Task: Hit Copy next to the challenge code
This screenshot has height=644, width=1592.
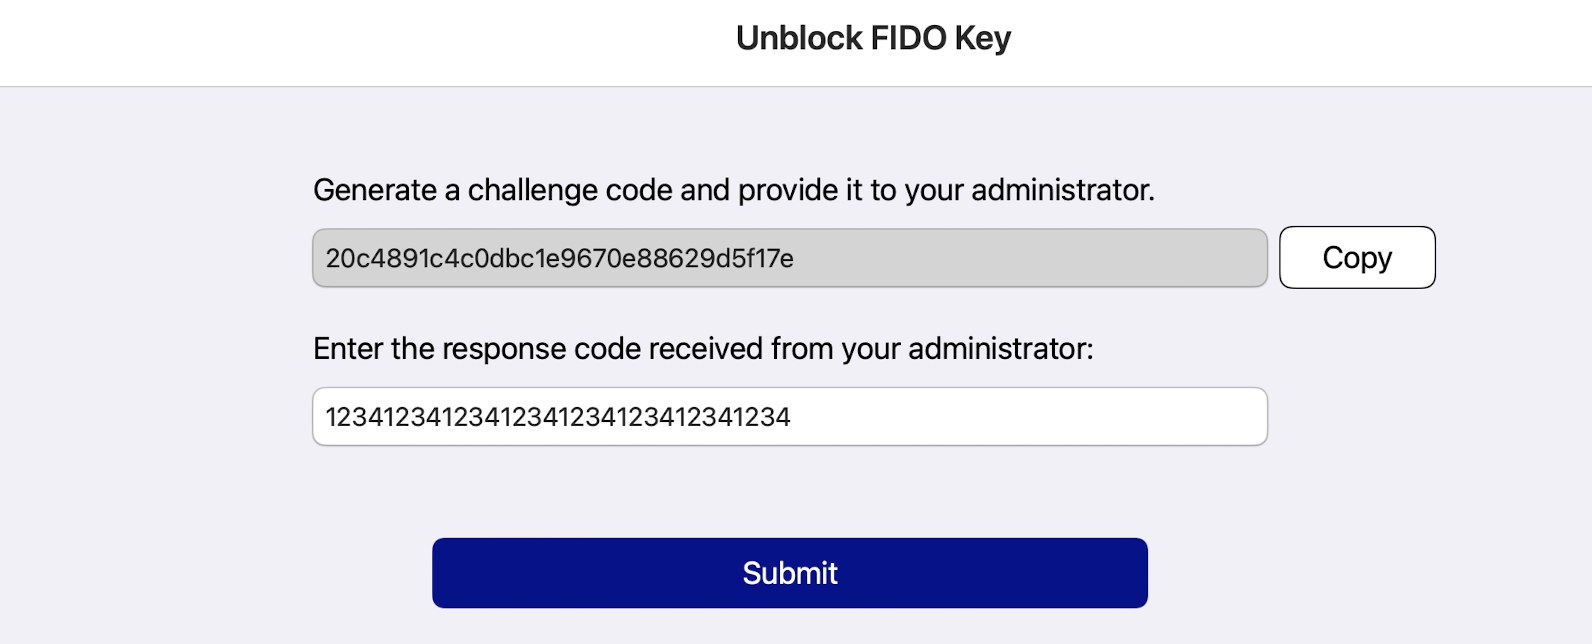Action: coord(1357,257)
